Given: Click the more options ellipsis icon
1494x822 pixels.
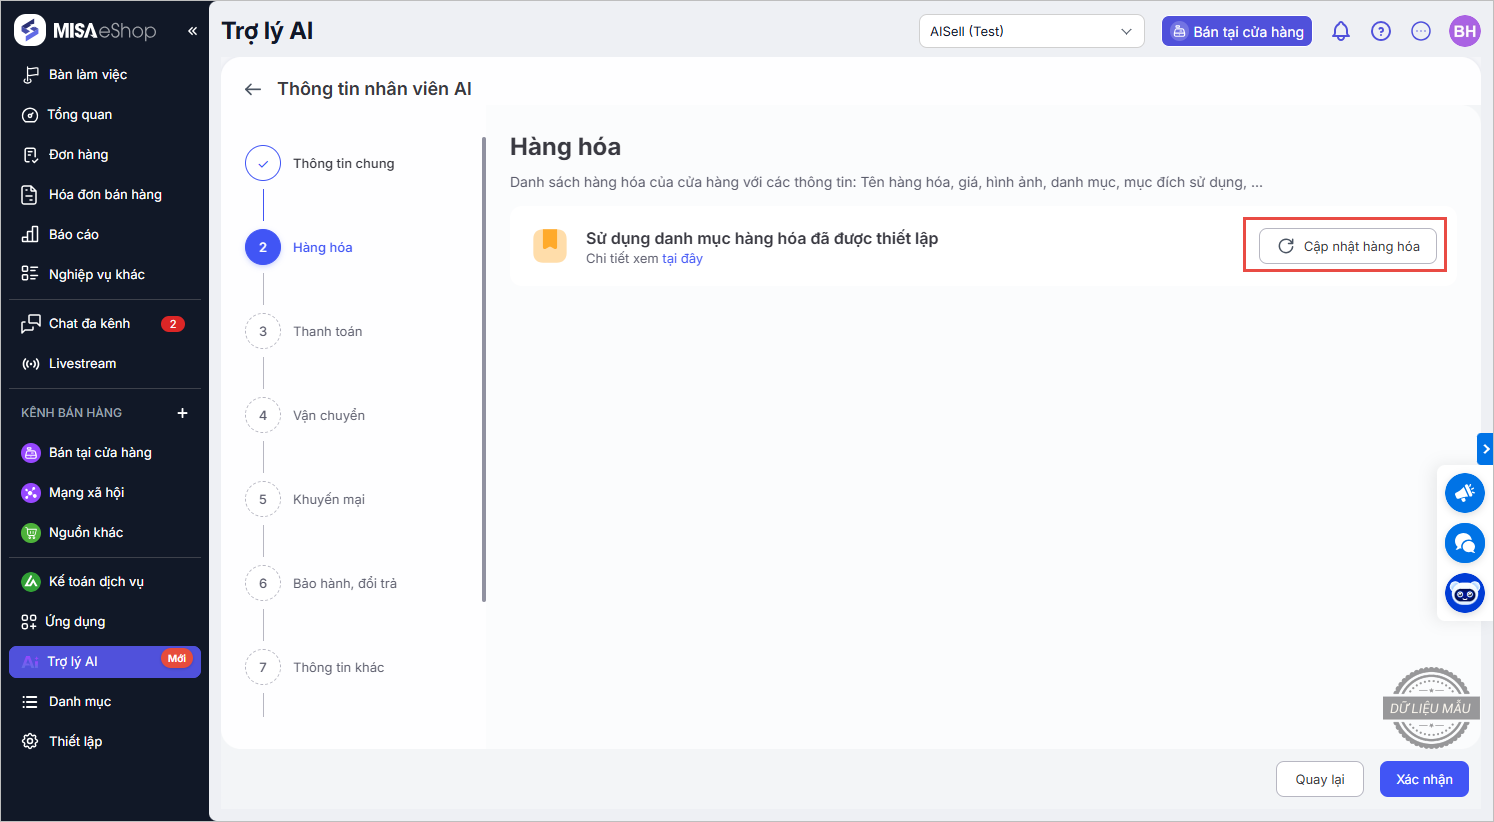Looking at the screenshot, I should coord(1421,31).
